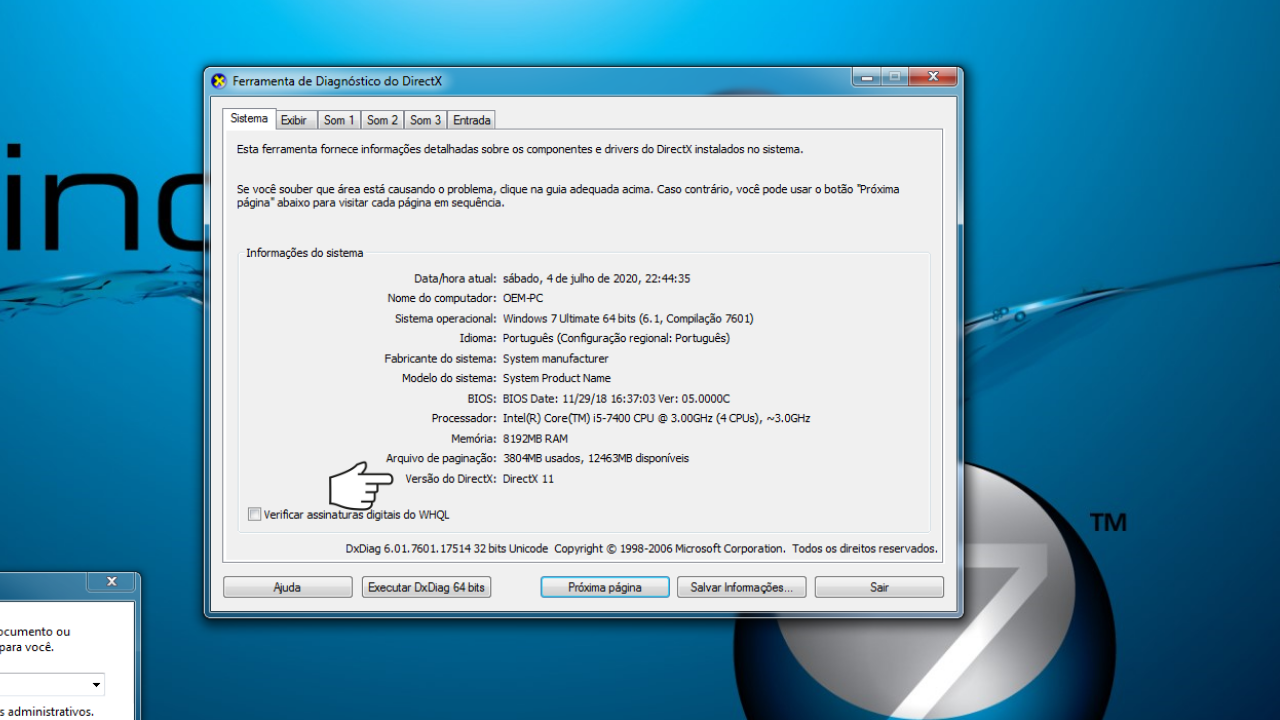Click the paging file value 3804MB usados

(595, 459)
